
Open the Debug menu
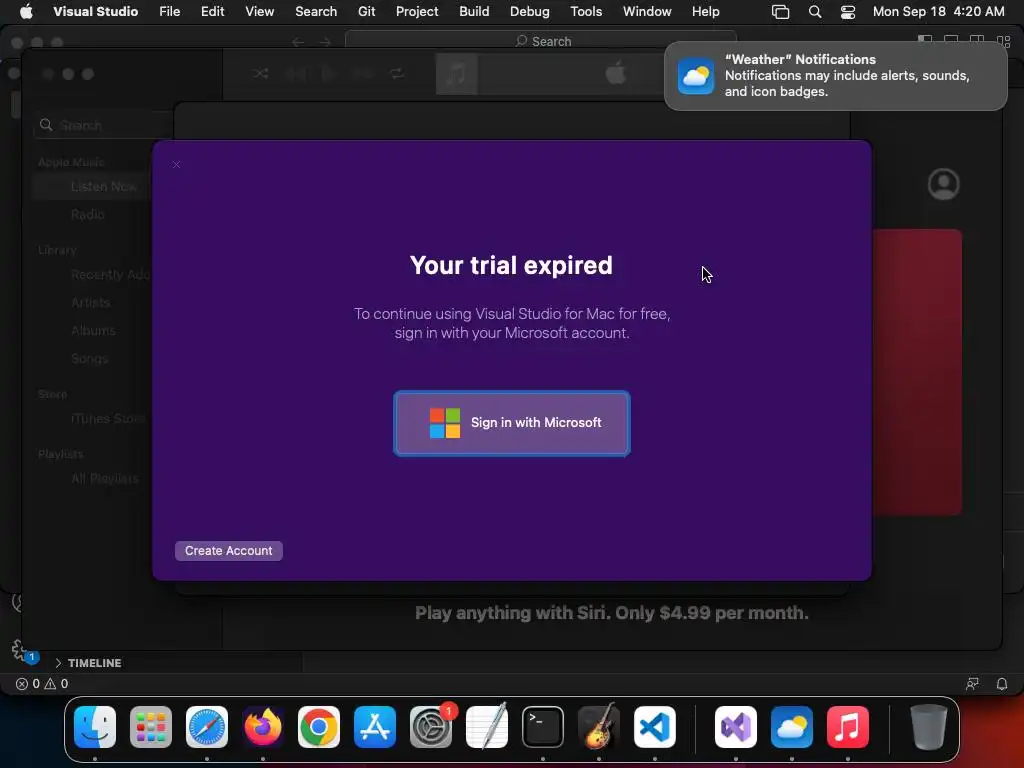pyautogui.click(x=530, y=11)
